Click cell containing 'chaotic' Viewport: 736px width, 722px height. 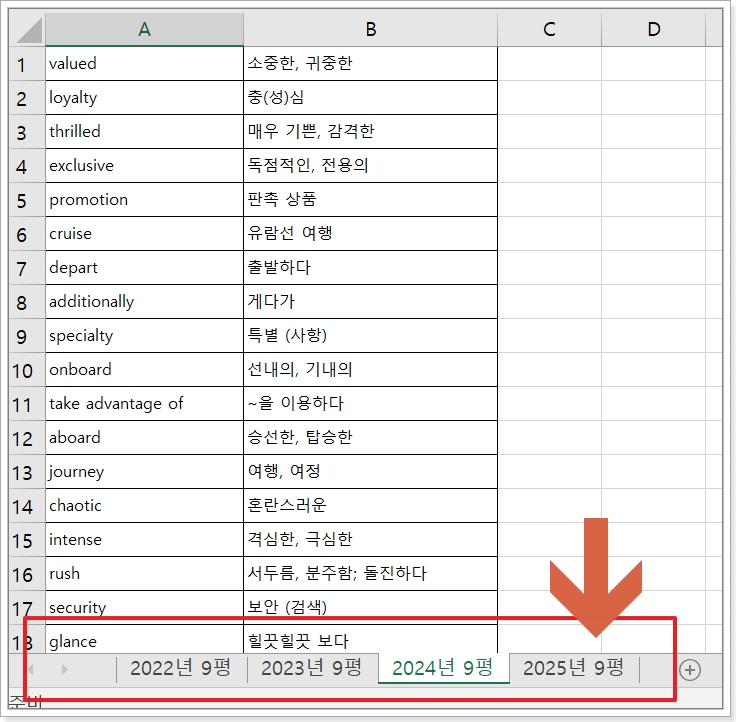(x=144, y=506)
